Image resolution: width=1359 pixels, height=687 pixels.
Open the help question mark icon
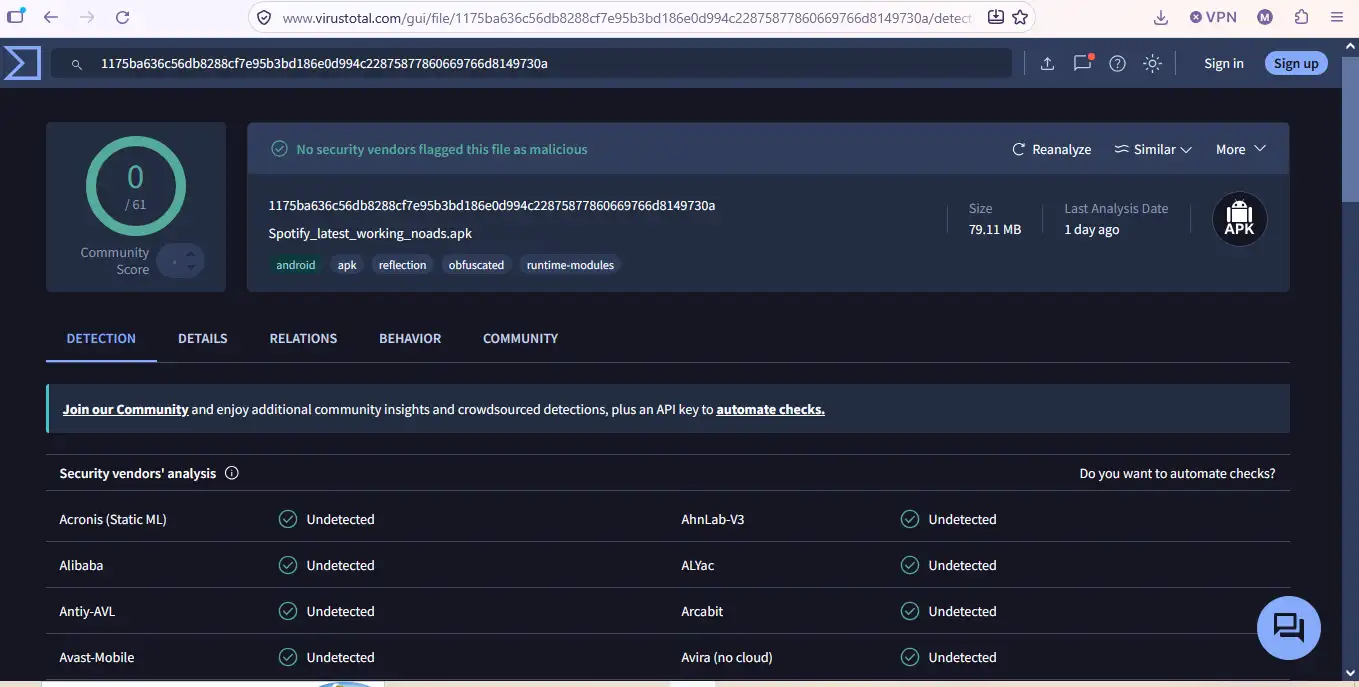click(x=1118, y=63)
